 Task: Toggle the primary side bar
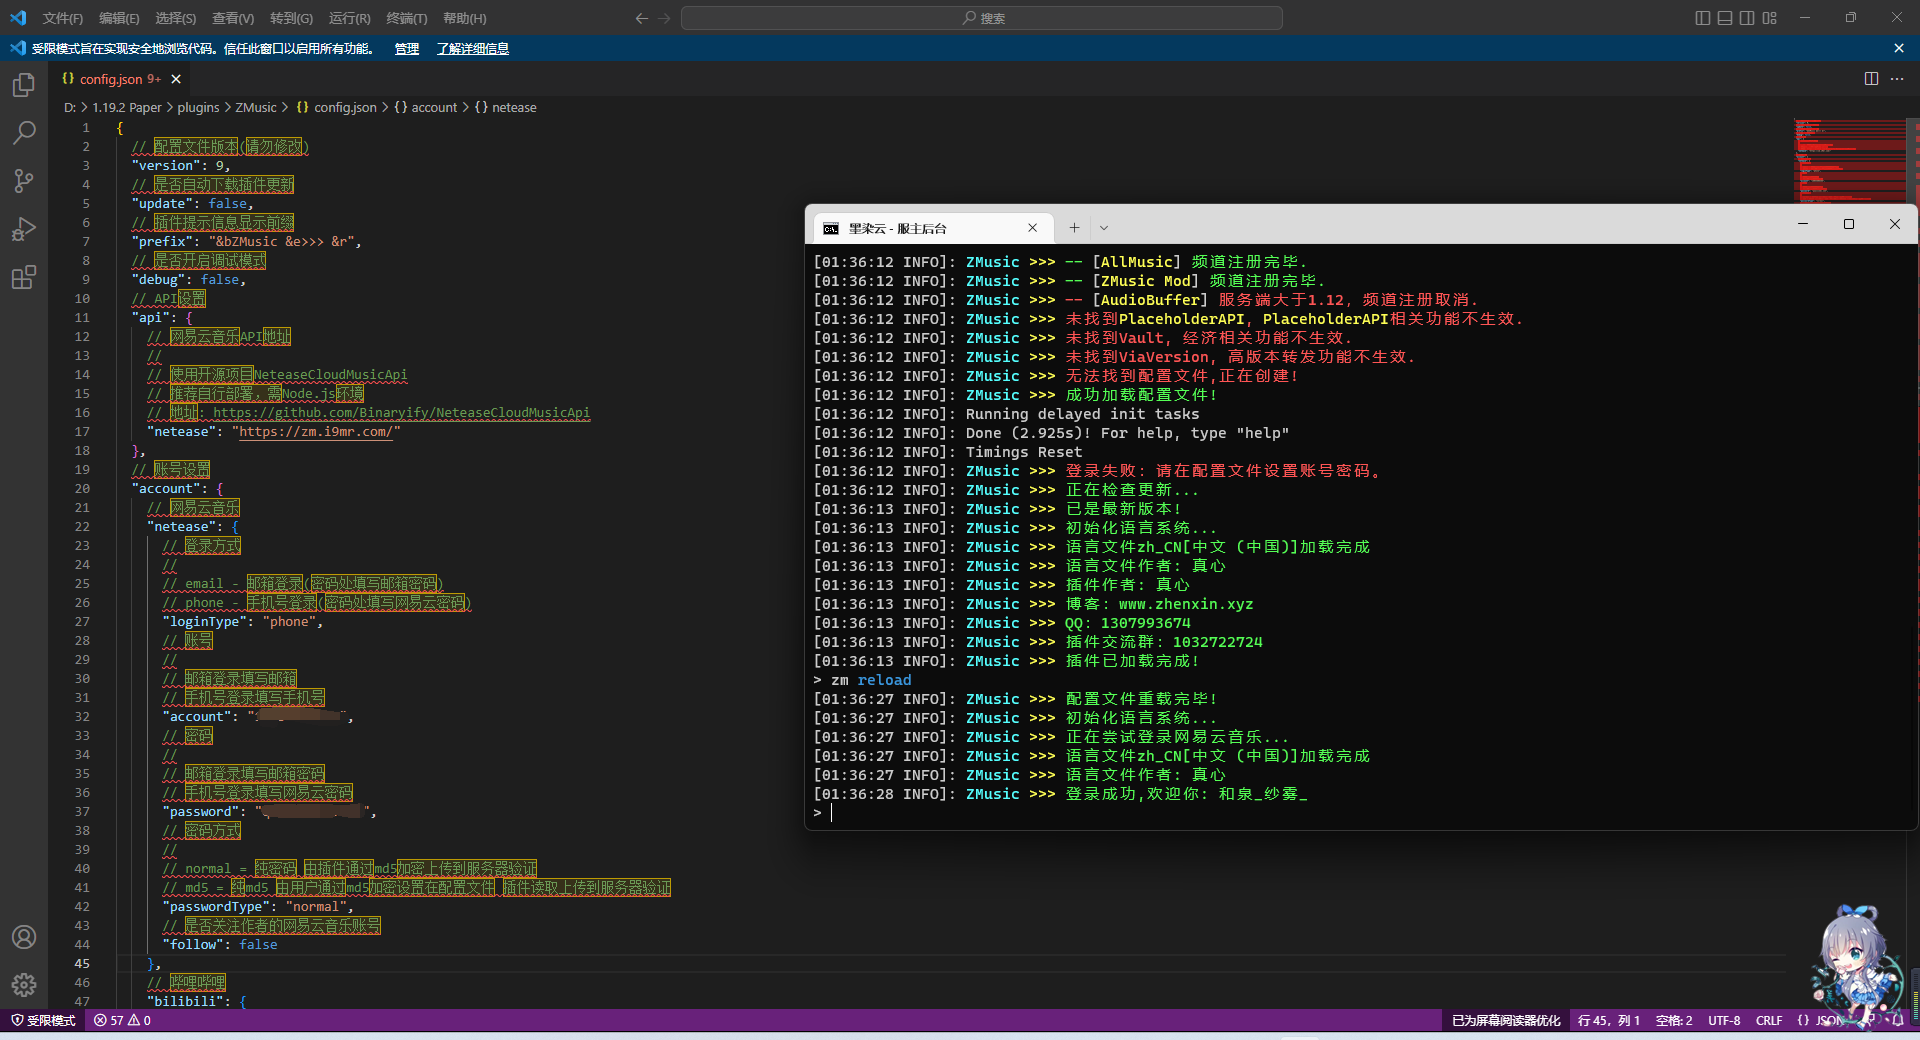(x=1703, y=18)
